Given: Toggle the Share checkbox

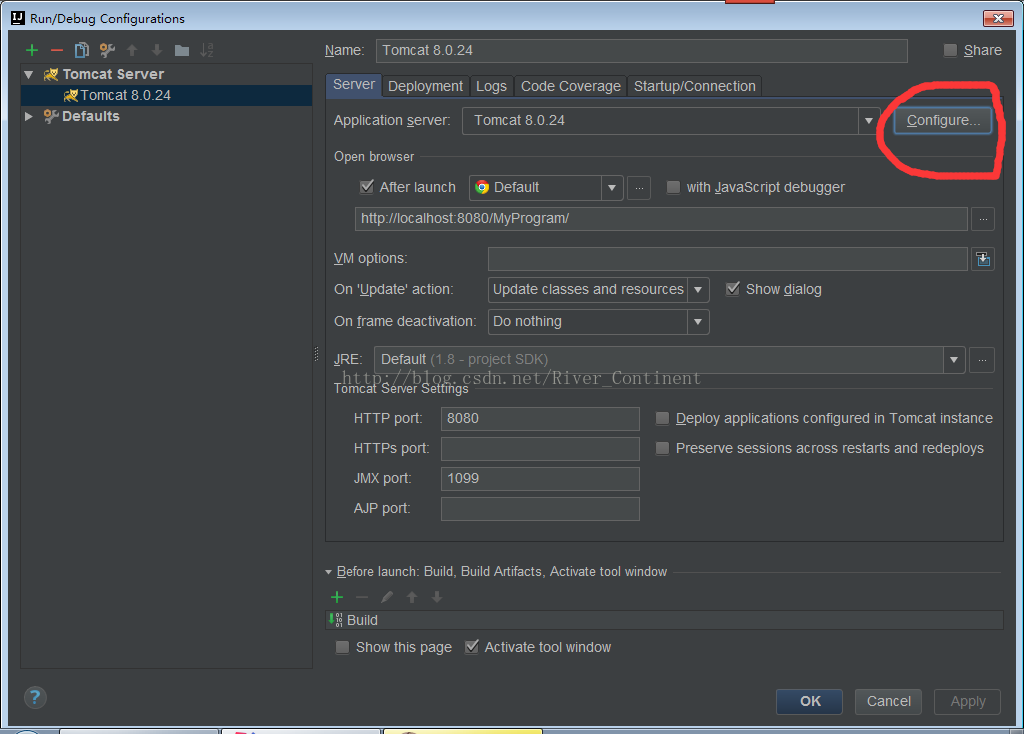Looking at the screenshot, I should [950, 50].
